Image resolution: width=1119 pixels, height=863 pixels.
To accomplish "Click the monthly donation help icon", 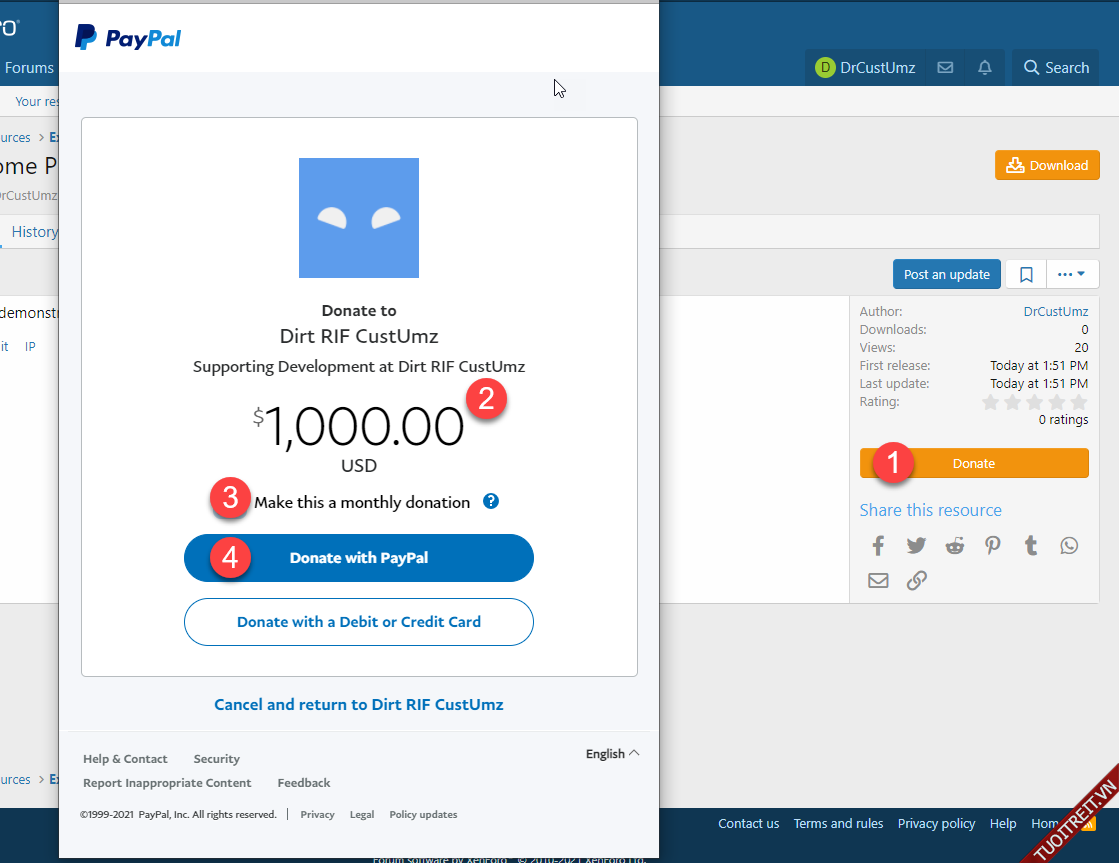I will 491,501.
